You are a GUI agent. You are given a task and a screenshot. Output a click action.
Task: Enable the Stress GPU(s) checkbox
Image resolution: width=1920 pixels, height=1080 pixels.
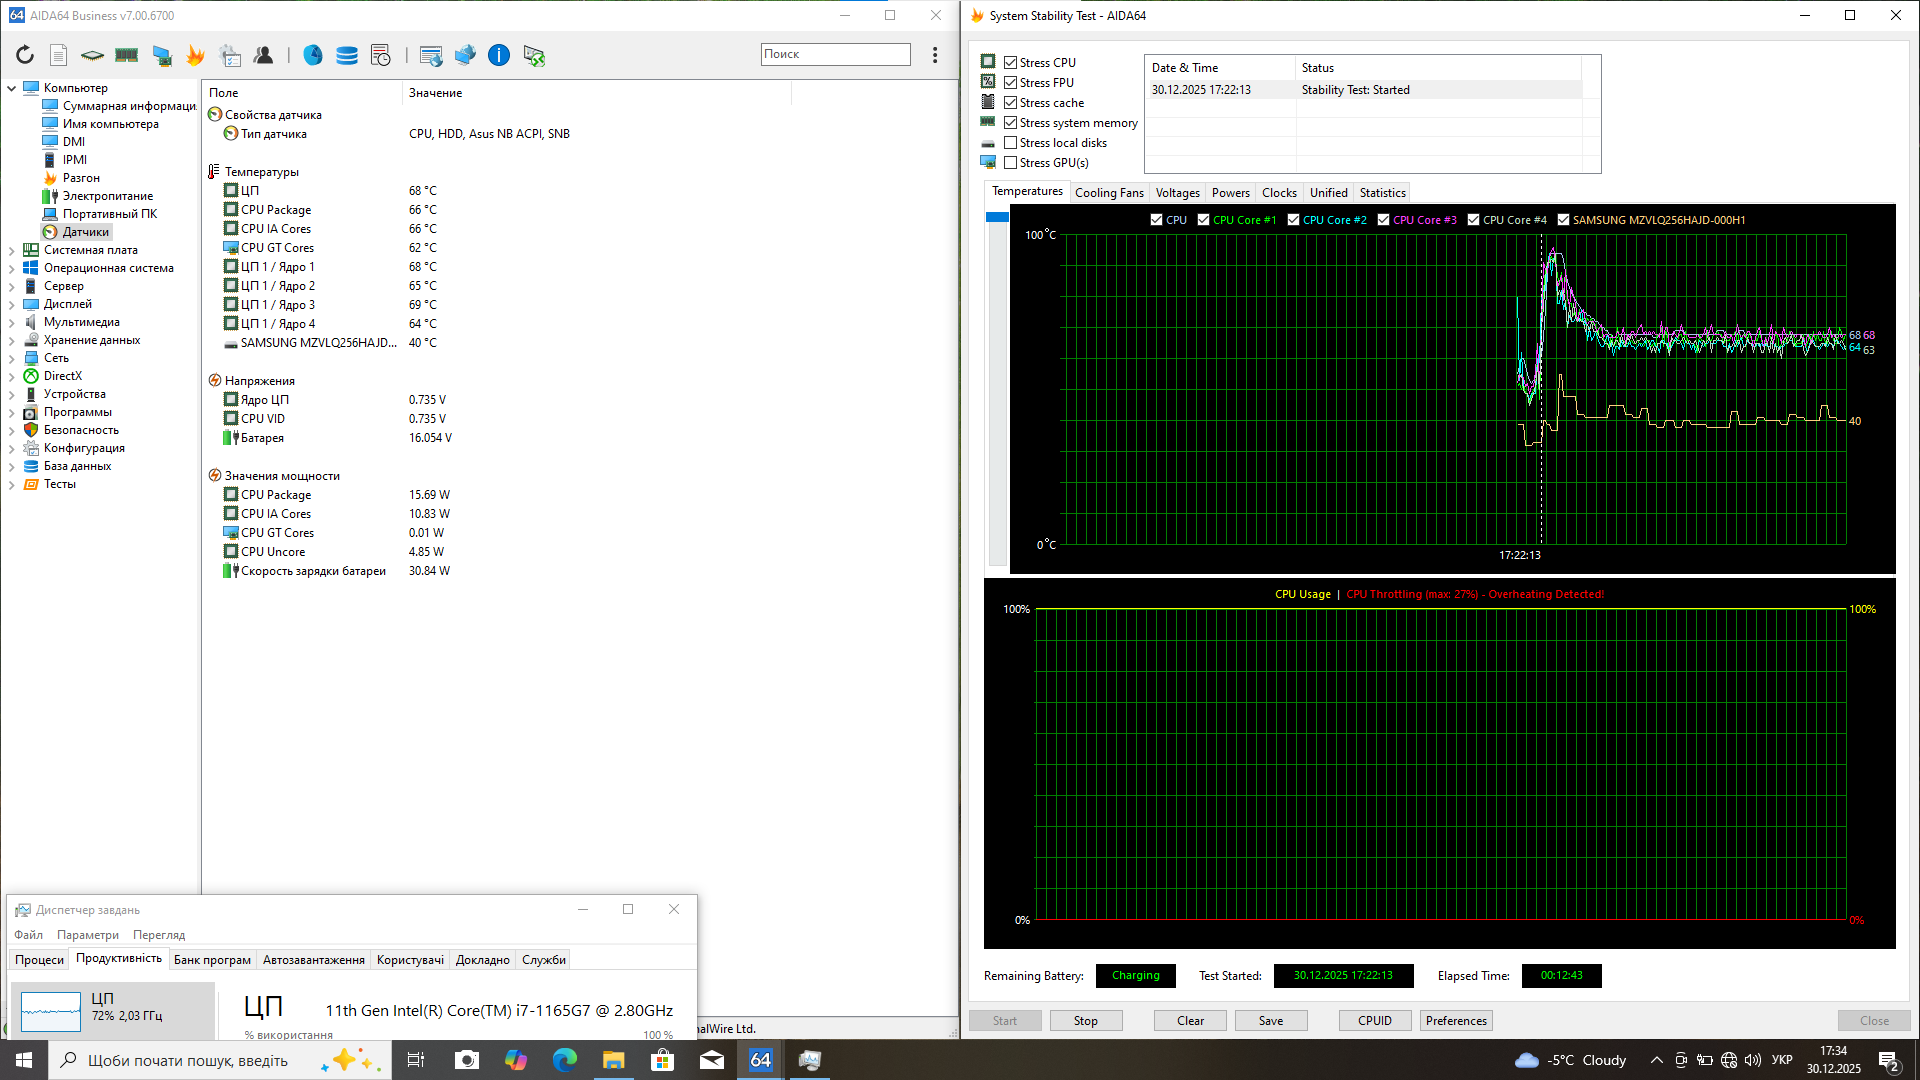[x=1010, y=163]
